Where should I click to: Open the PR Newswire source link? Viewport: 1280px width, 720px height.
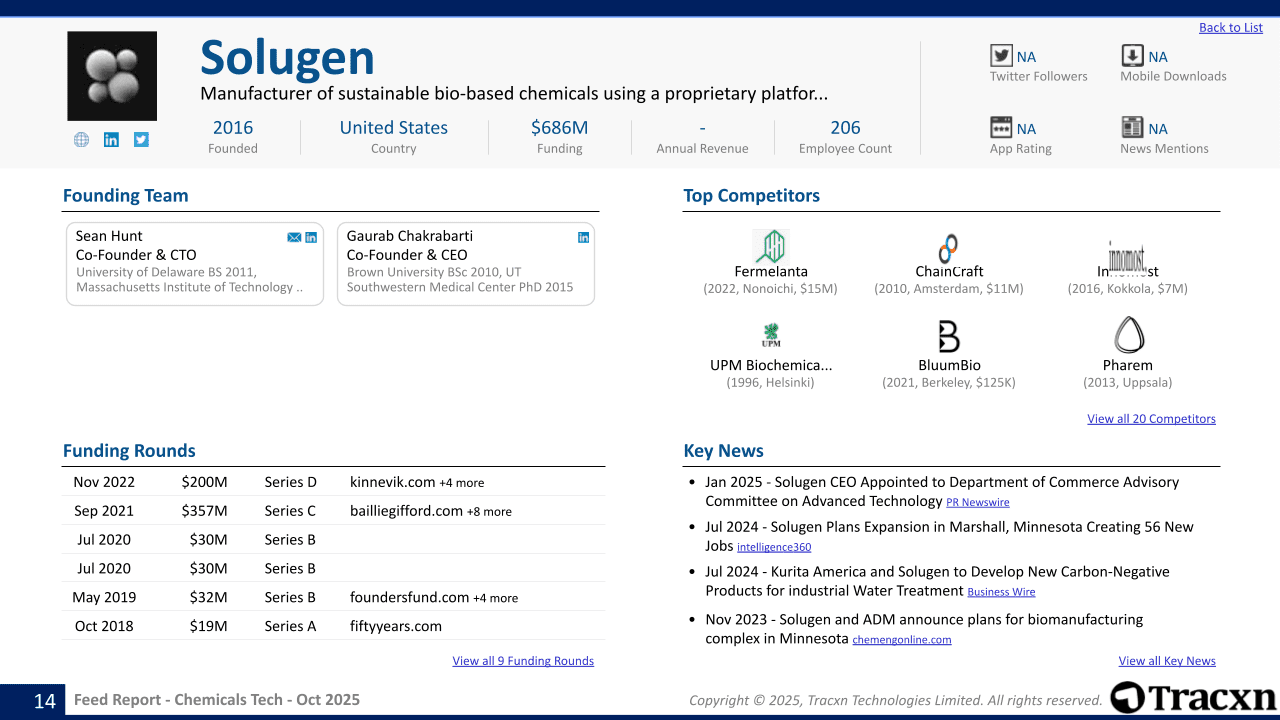(x=977, y=503)
